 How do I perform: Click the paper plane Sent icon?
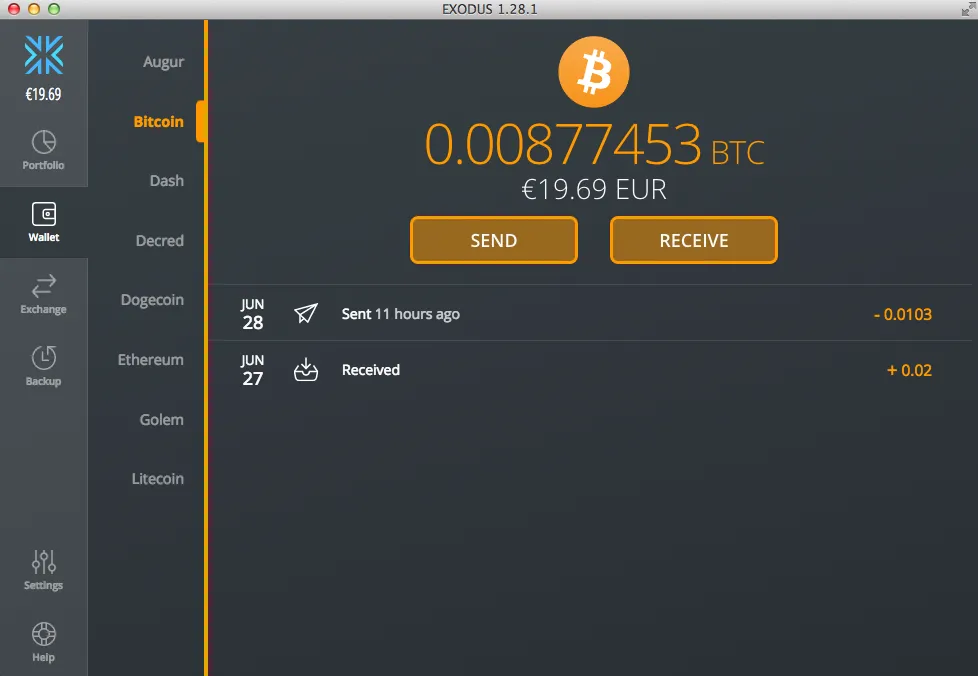coord(306,313)
